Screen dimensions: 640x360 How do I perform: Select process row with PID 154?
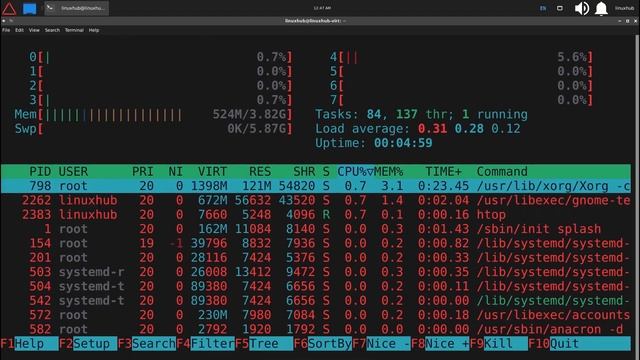pyautogui.click(x=316, y=243)
